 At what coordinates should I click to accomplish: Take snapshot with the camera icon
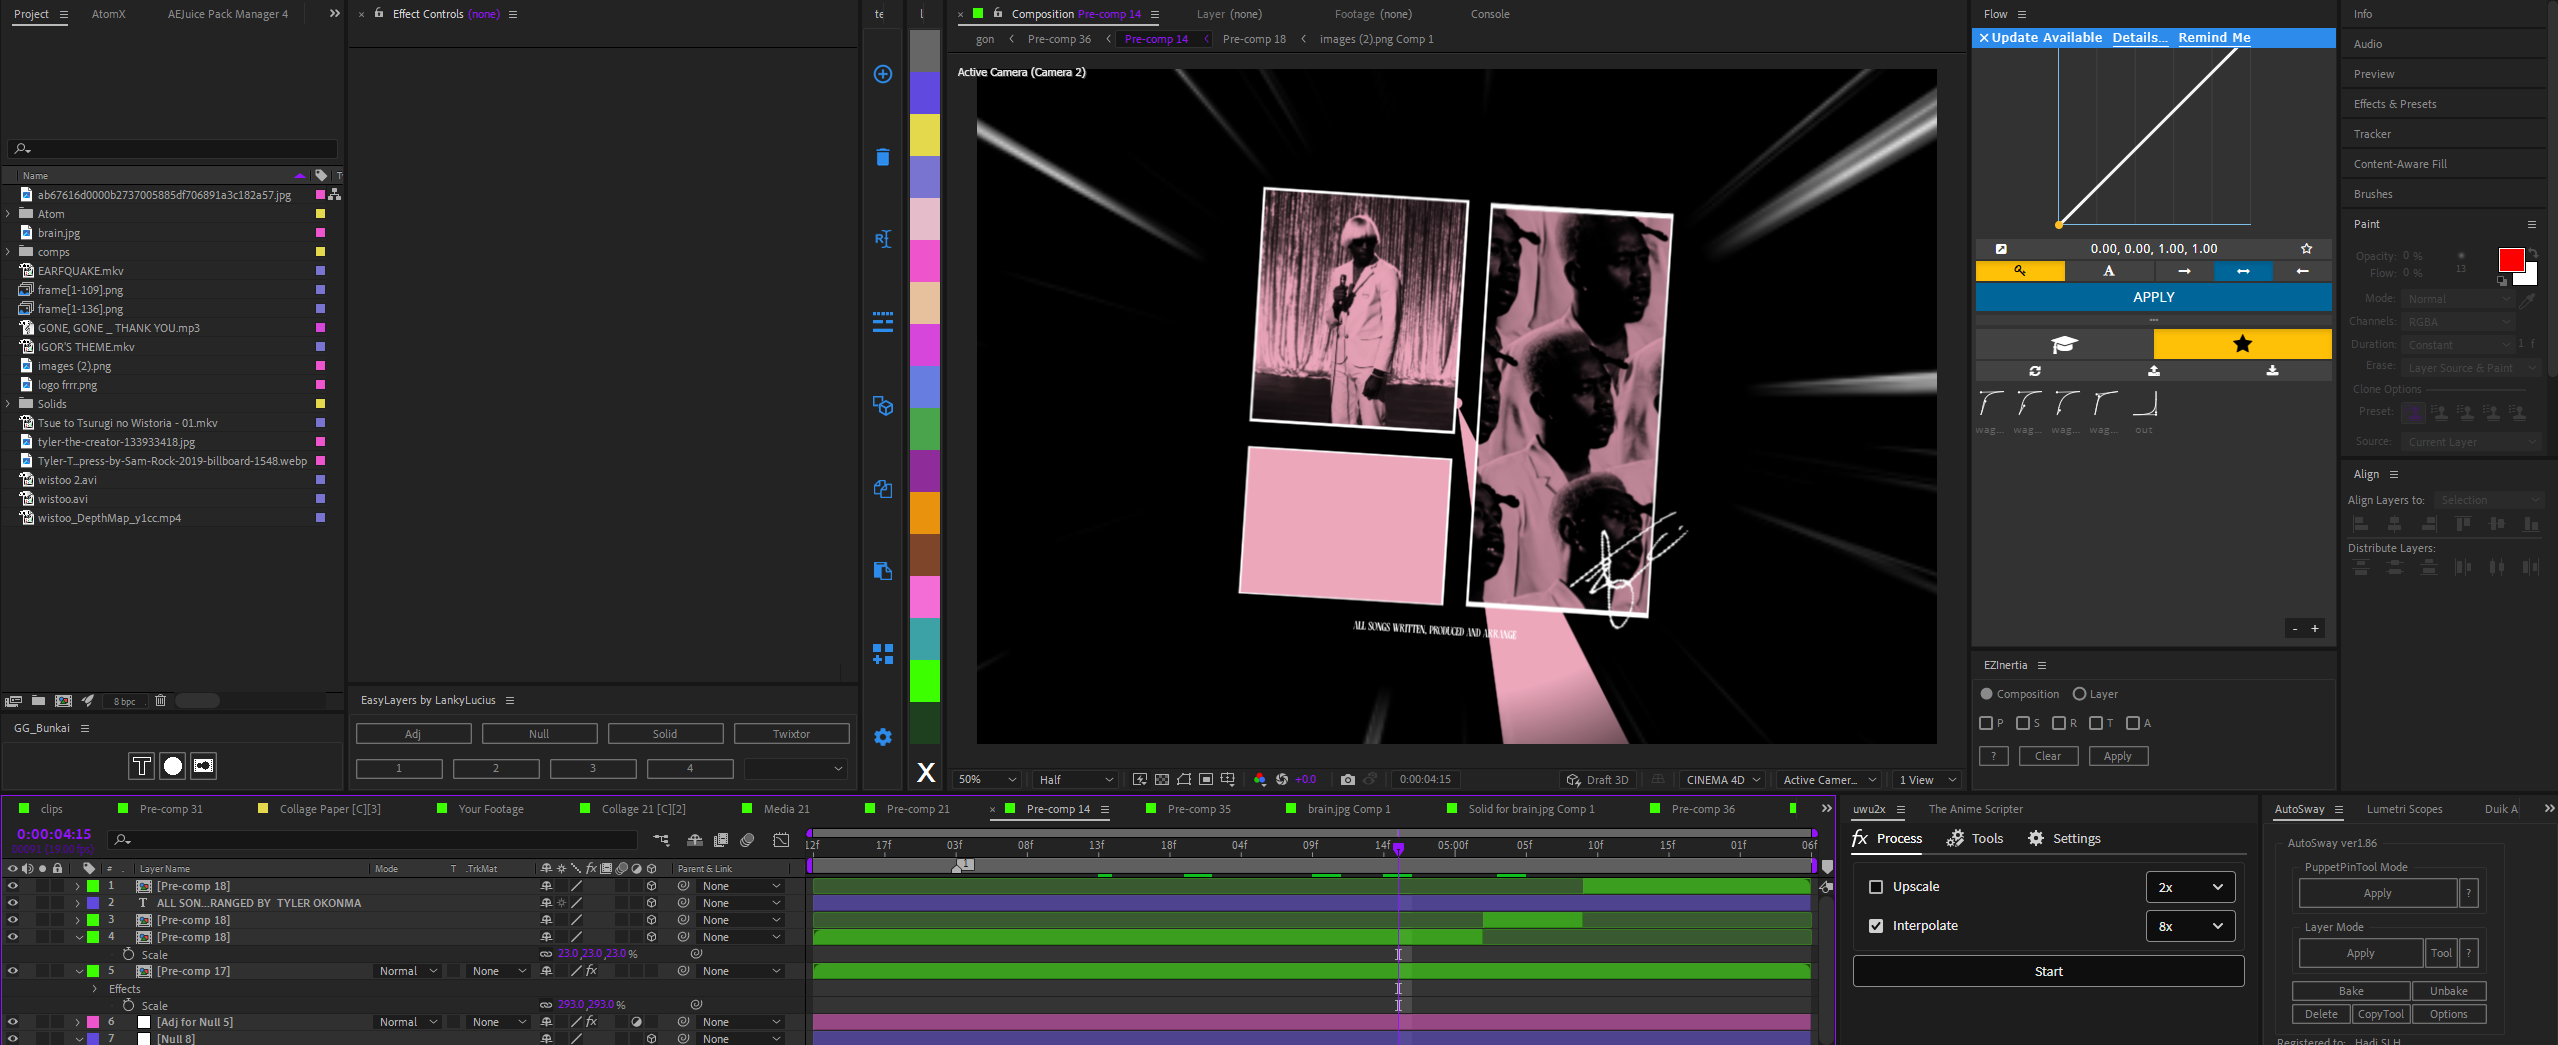pos(1348,780)
